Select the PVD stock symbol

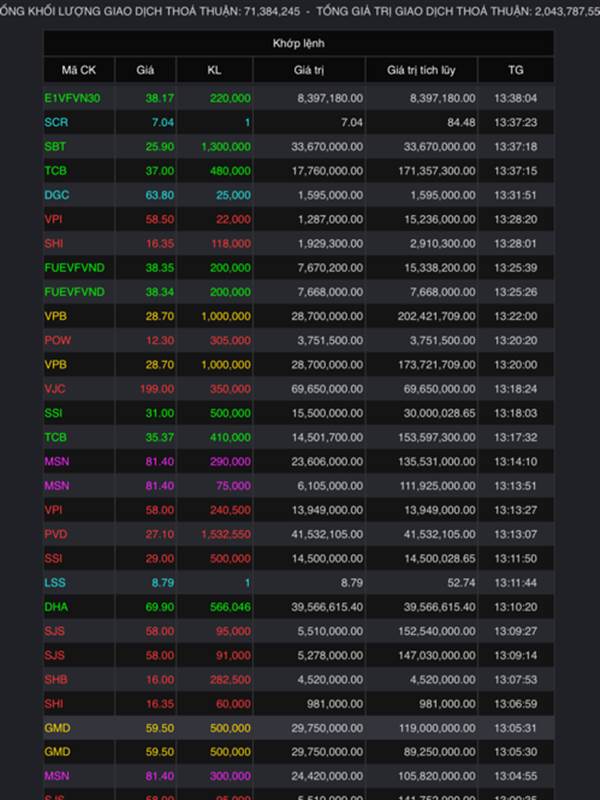click(x=56, y=534)
